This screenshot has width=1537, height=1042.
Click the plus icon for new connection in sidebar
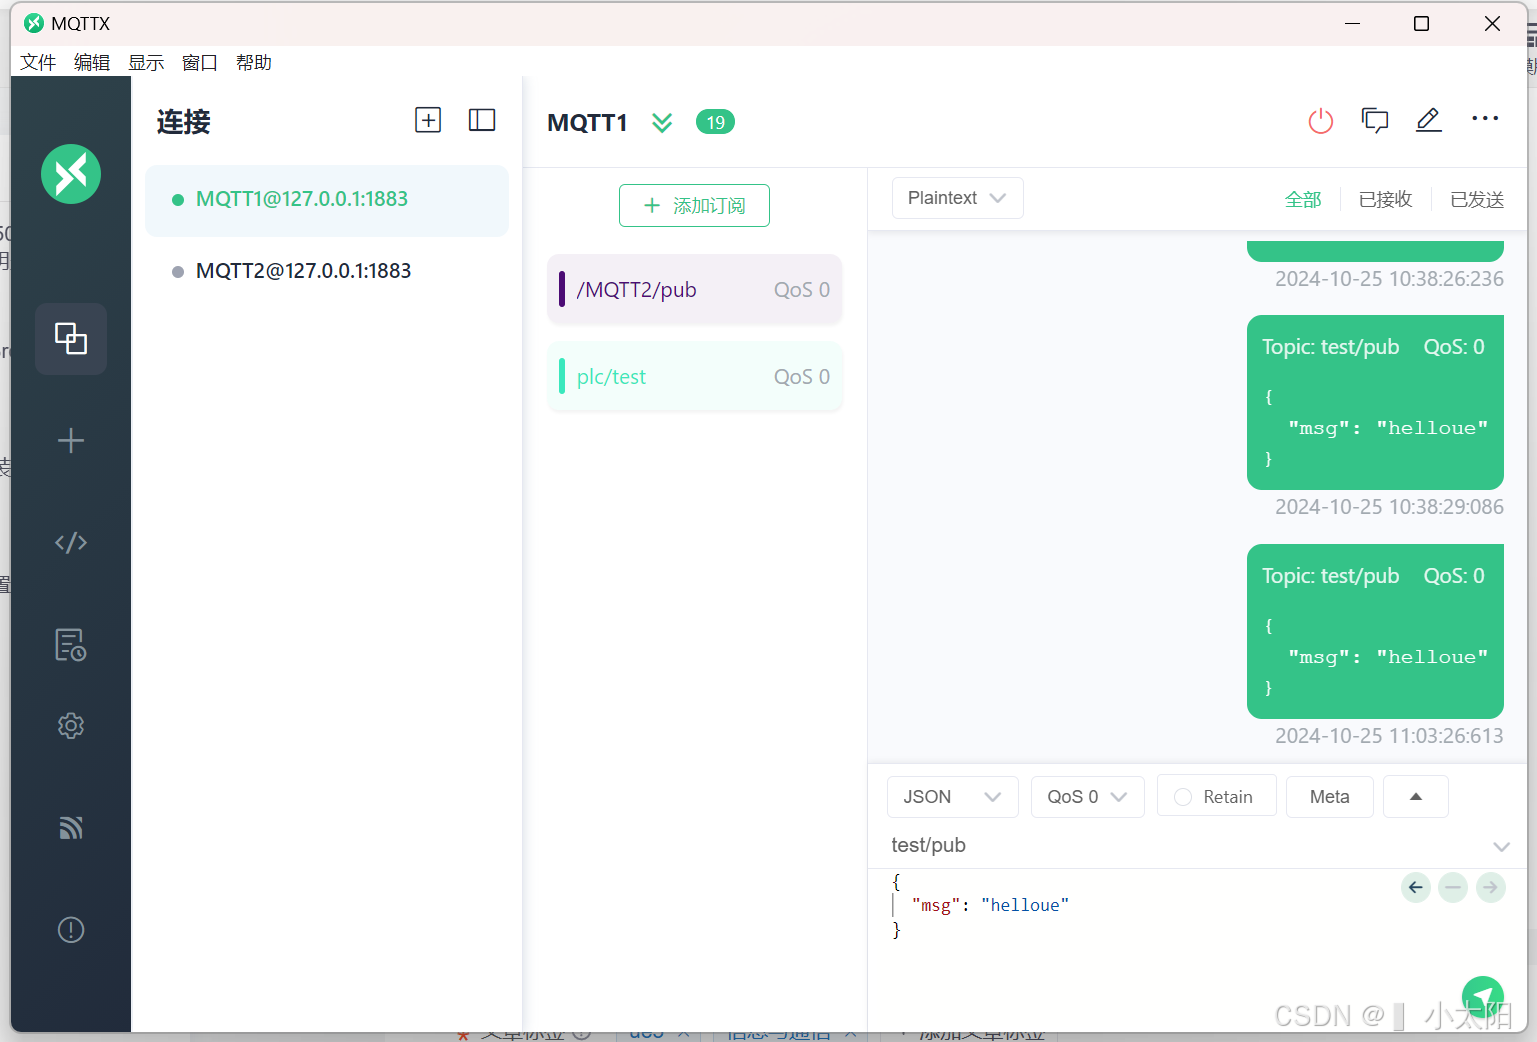71,441
